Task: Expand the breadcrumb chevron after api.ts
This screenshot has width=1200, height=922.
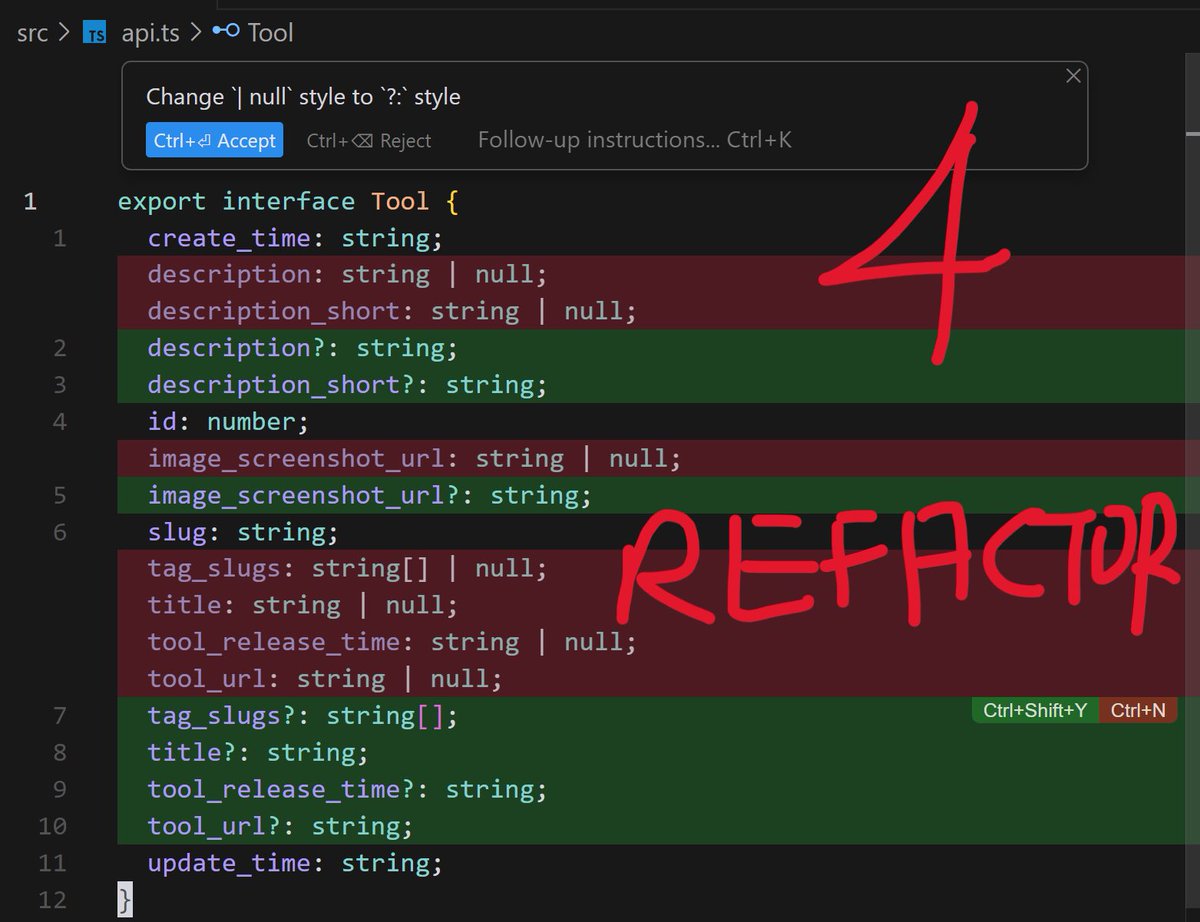Action: tap(195, 33)
